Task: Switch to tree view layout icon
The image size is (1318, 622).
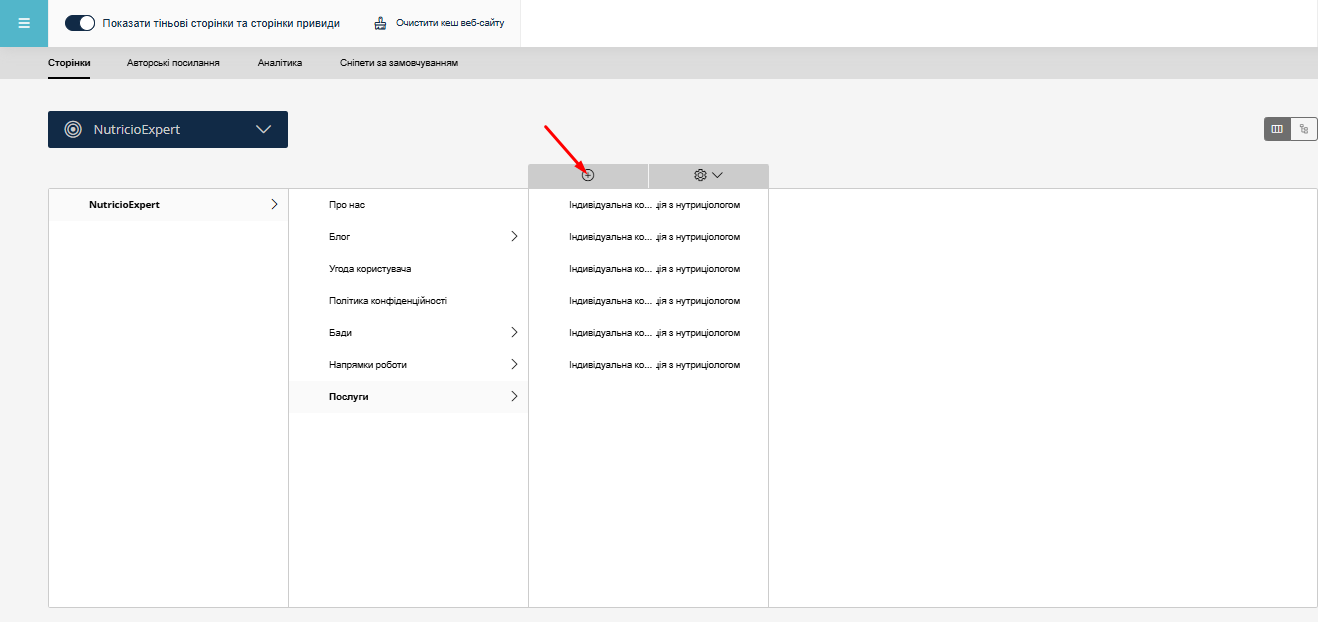Action: click(1303, 129)
